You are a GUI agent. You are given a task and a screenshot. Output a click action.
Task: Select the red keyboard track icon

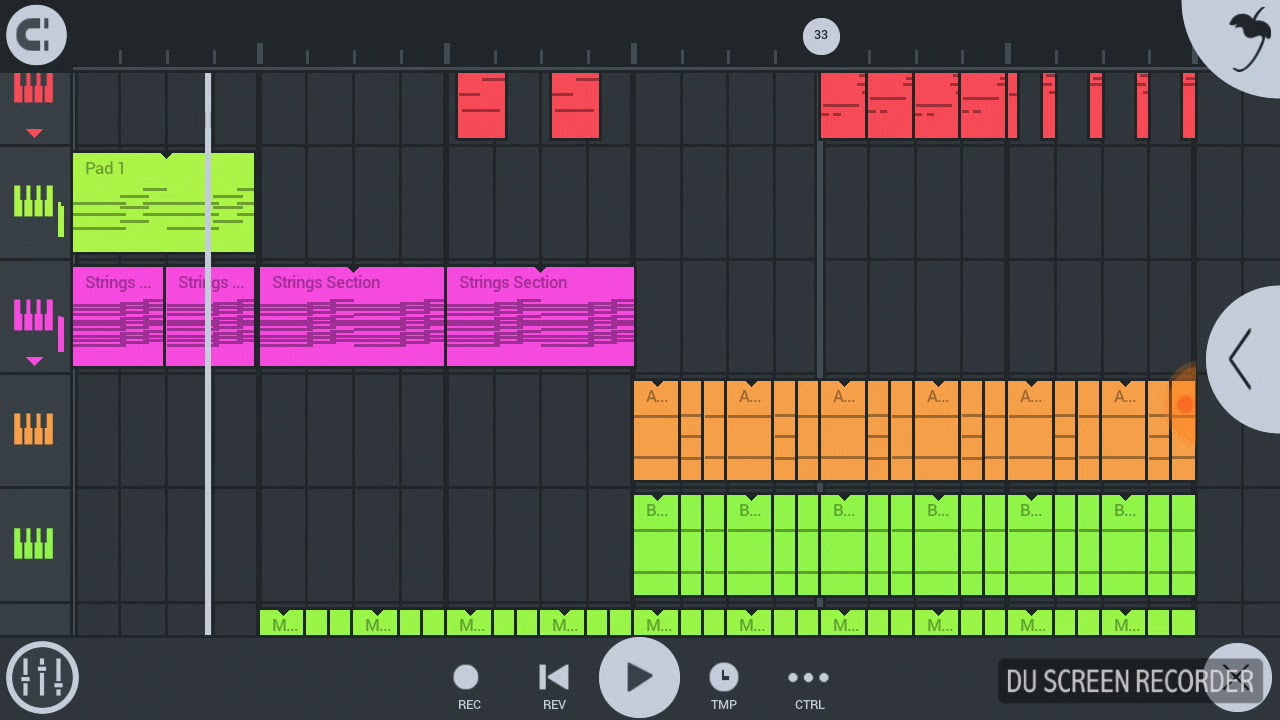pos(33,90)
